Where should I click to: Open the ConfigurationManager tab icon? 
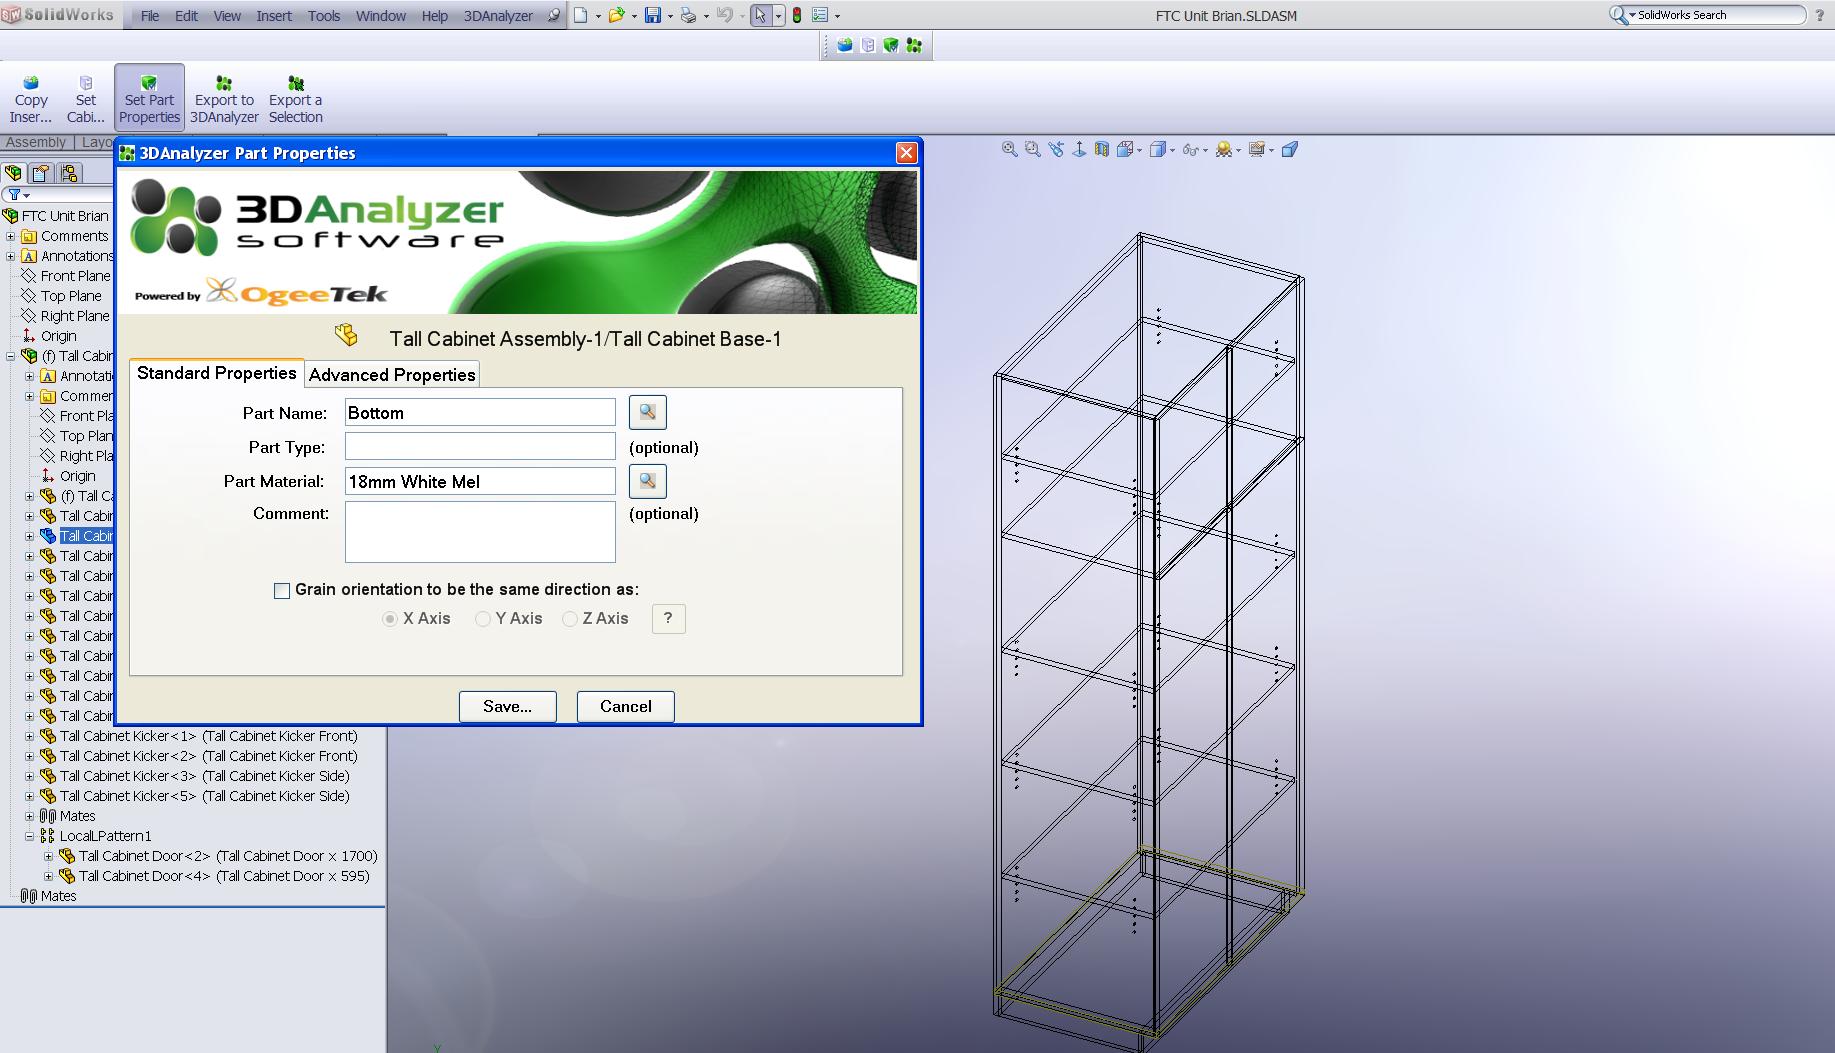pyautogui.click(x=69, y=173)
